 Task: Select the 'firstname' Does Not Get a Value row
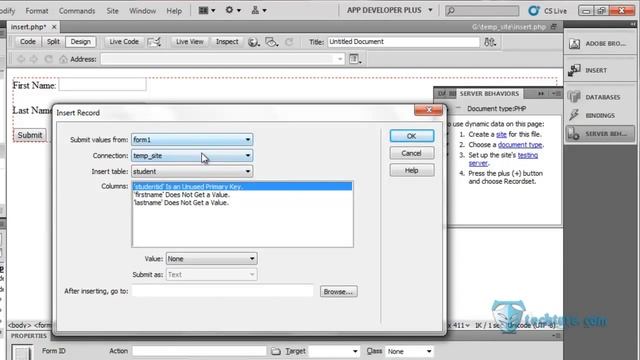point(242,195)
